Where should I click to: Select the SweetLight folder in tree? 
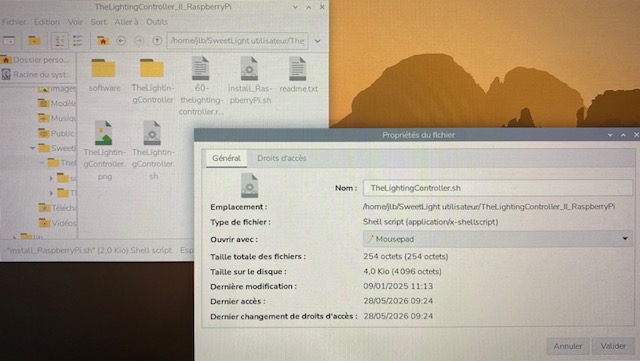[57, 148]
